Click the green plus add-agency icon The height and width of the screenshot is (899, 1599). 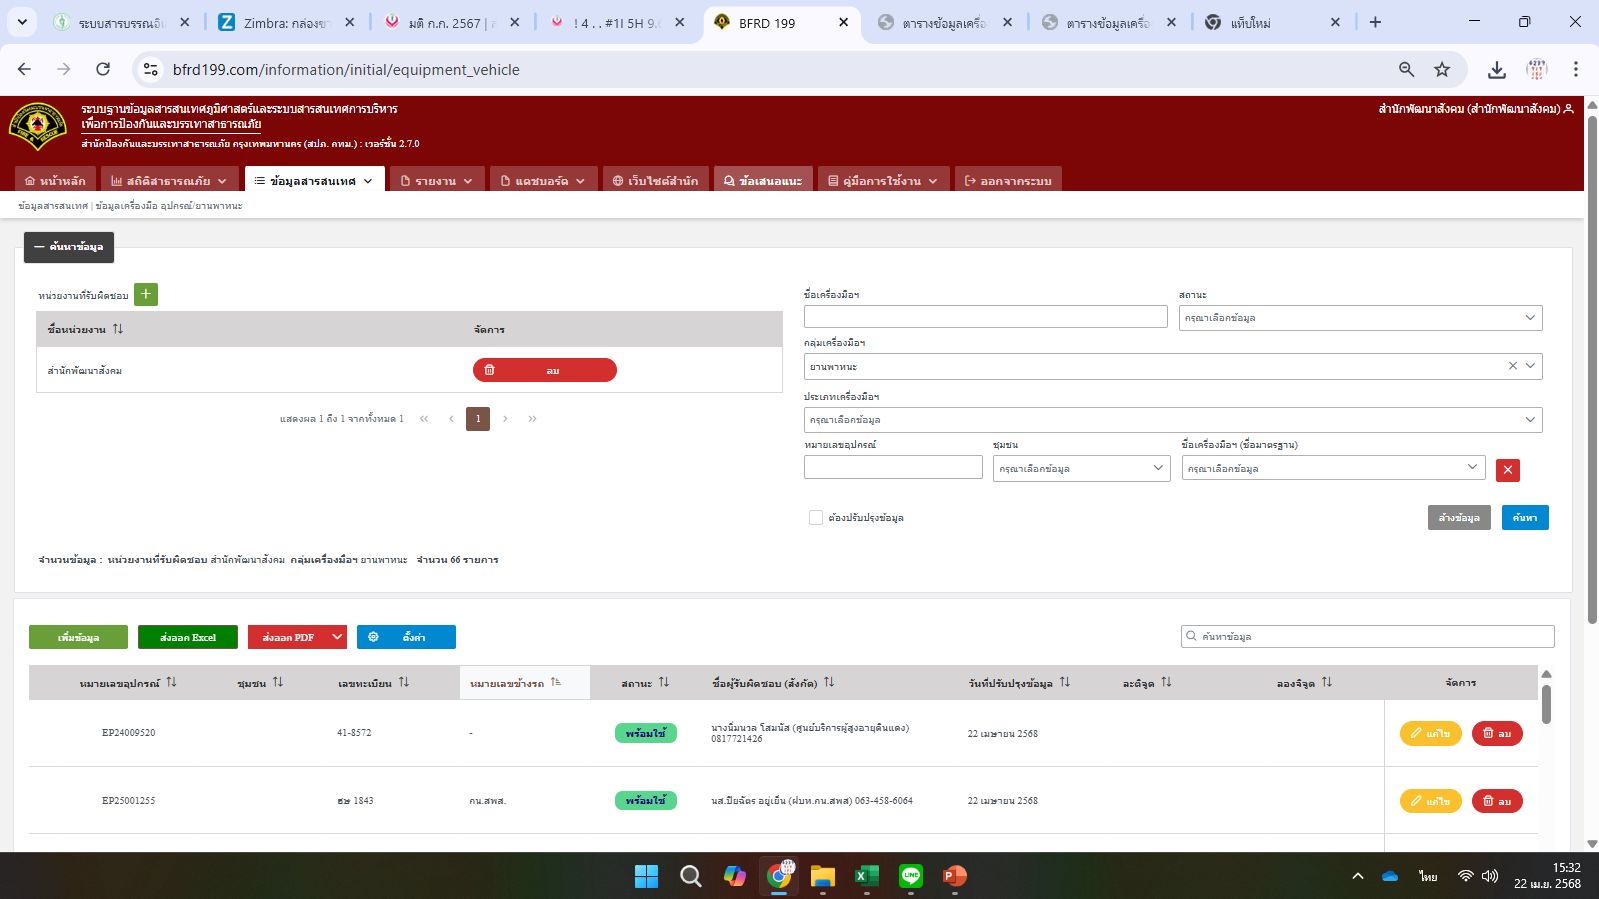coord(146,294)
